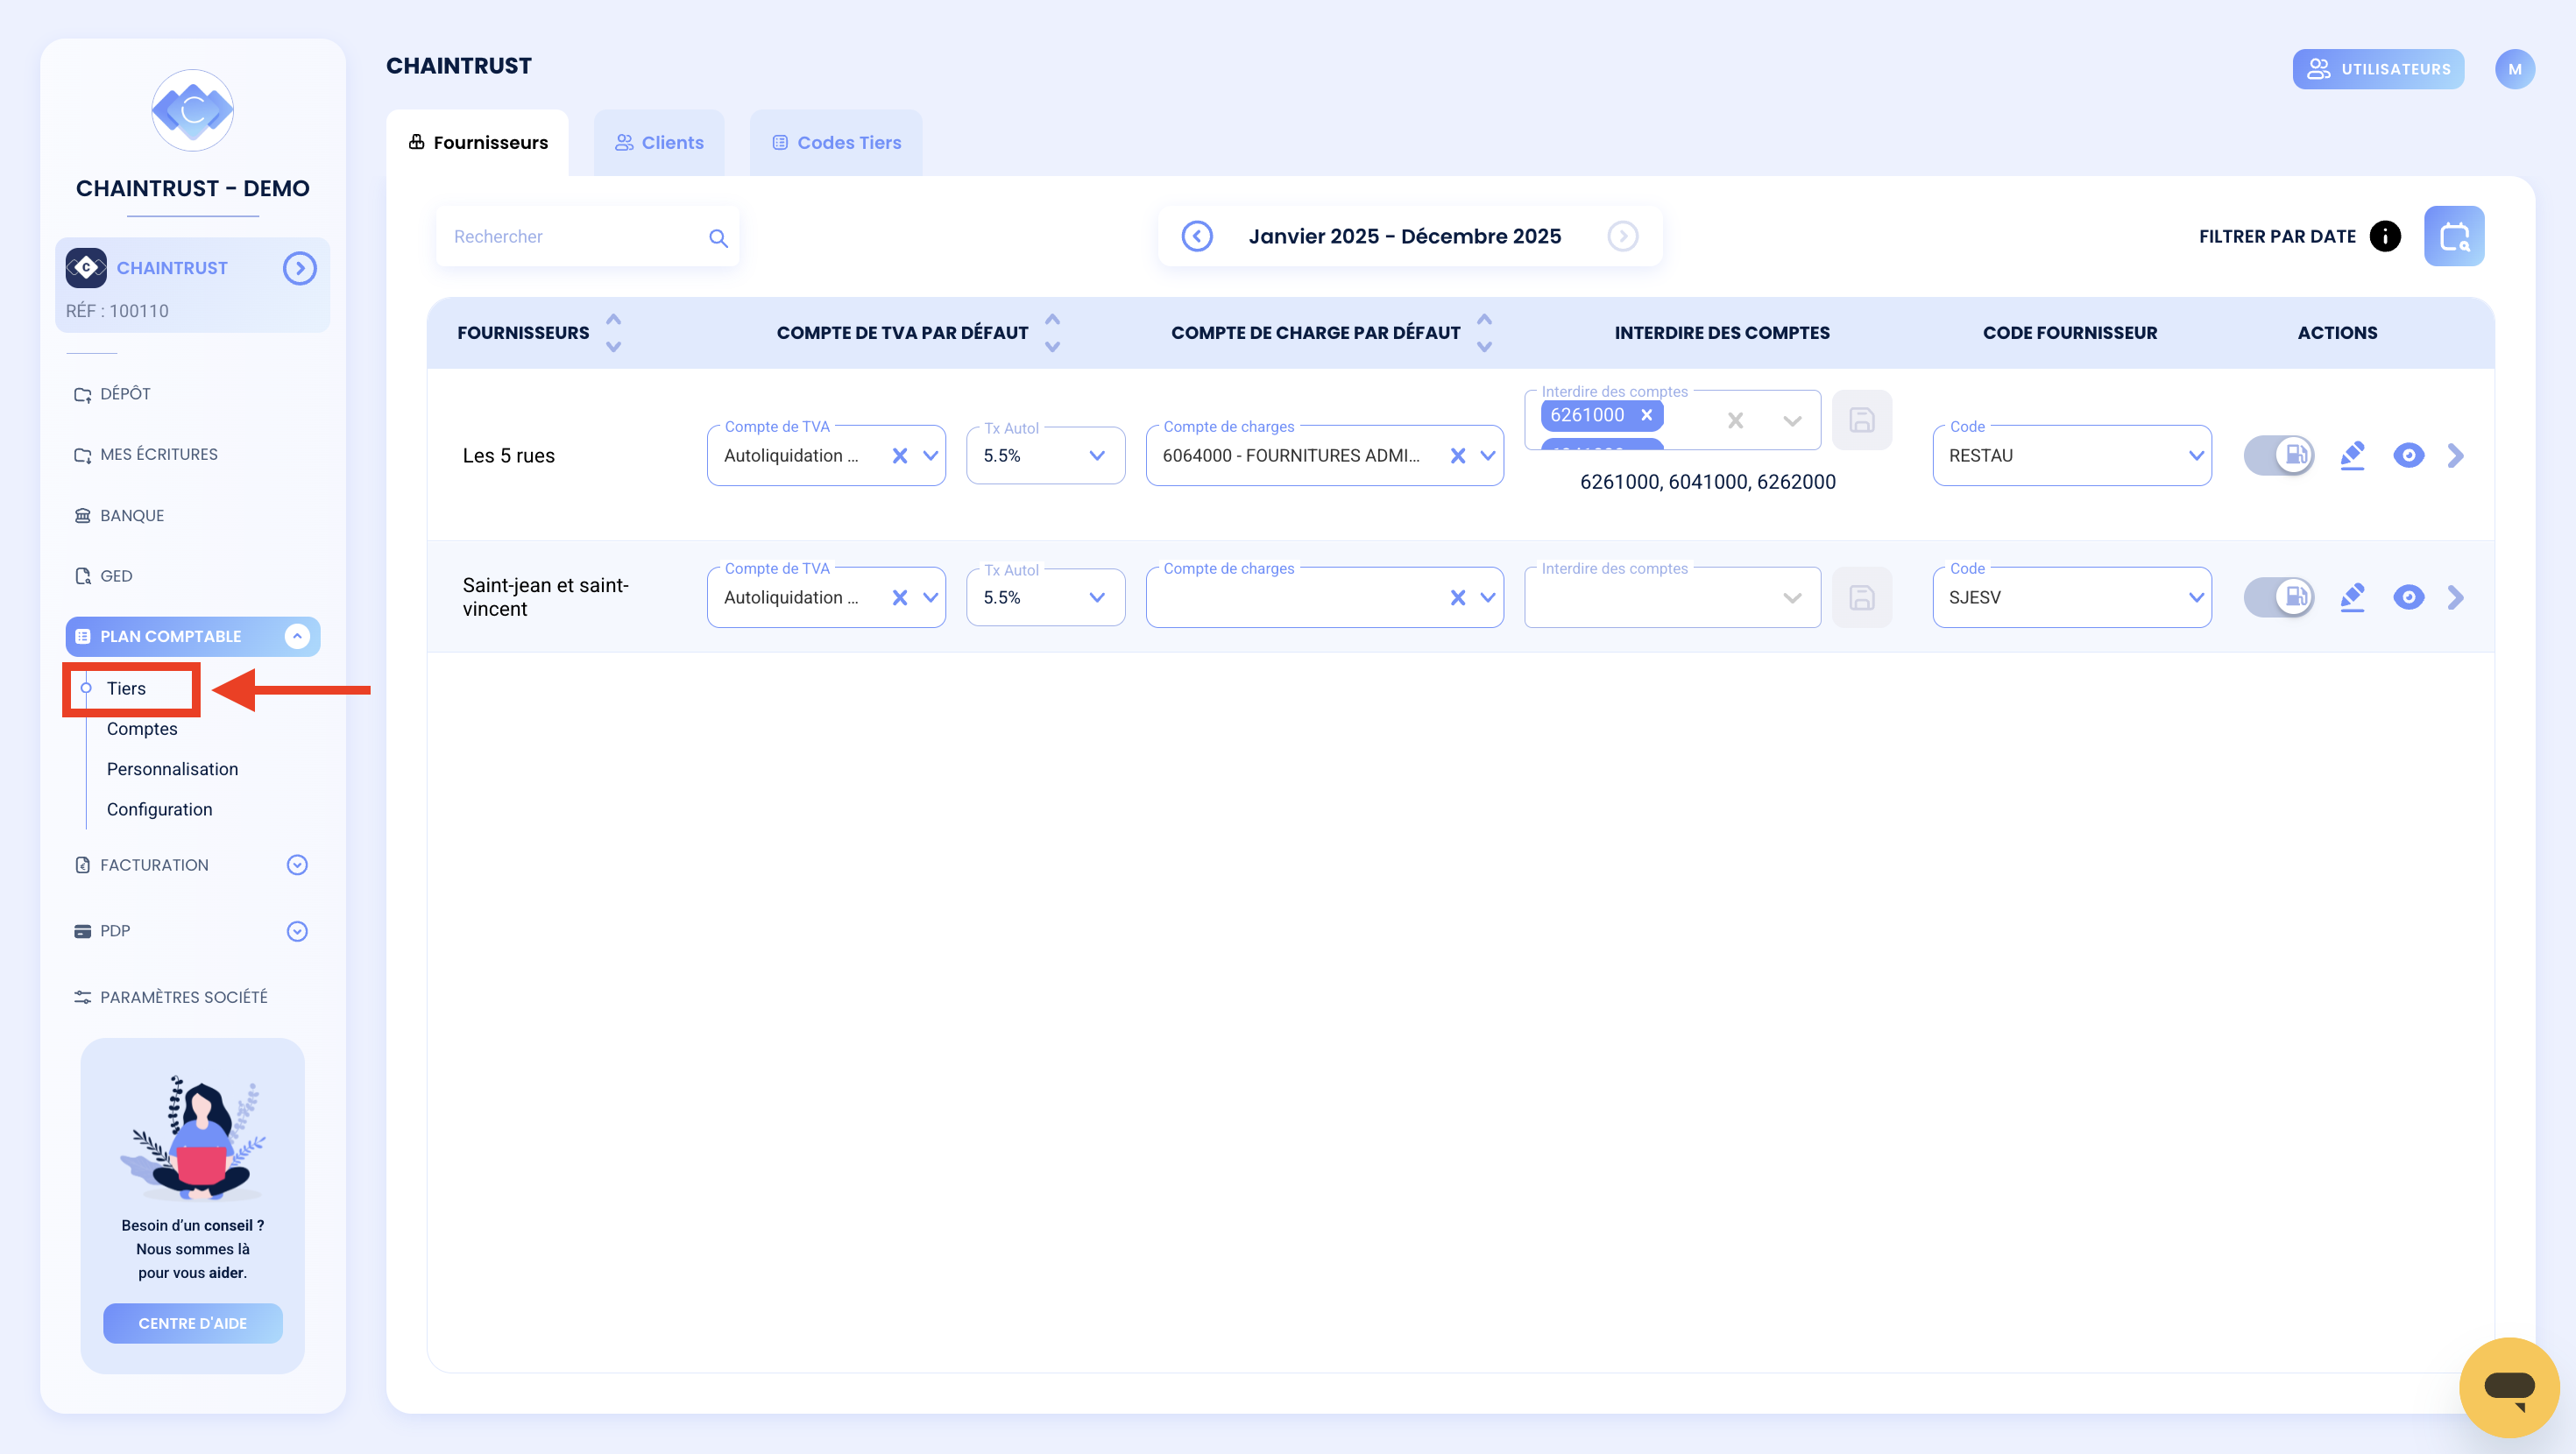Select Configuration under Plan Comptable
This screenshot has height=1454, width=2576.
[x=160, y=810]
